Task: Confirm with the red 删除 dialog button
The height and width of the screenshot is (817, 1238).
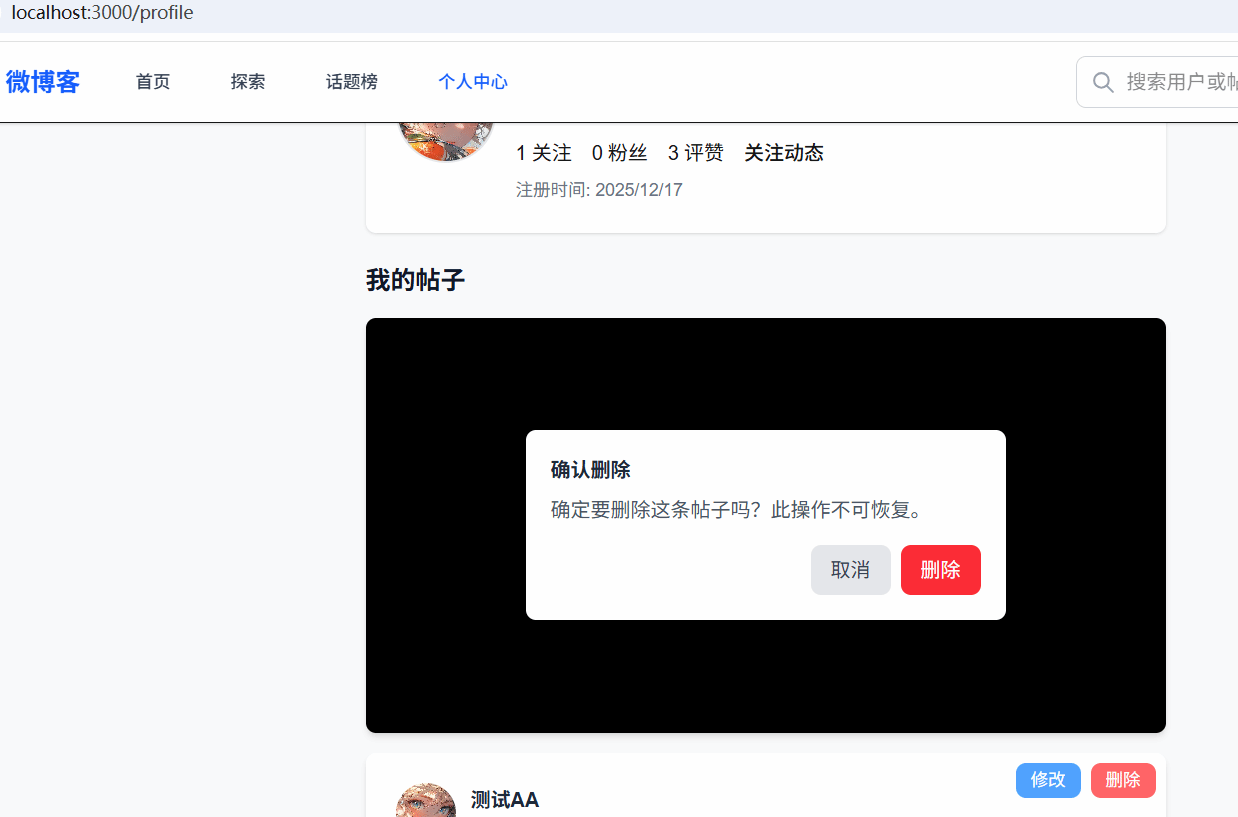Action: pyautogui.click(x=940, y=570)
